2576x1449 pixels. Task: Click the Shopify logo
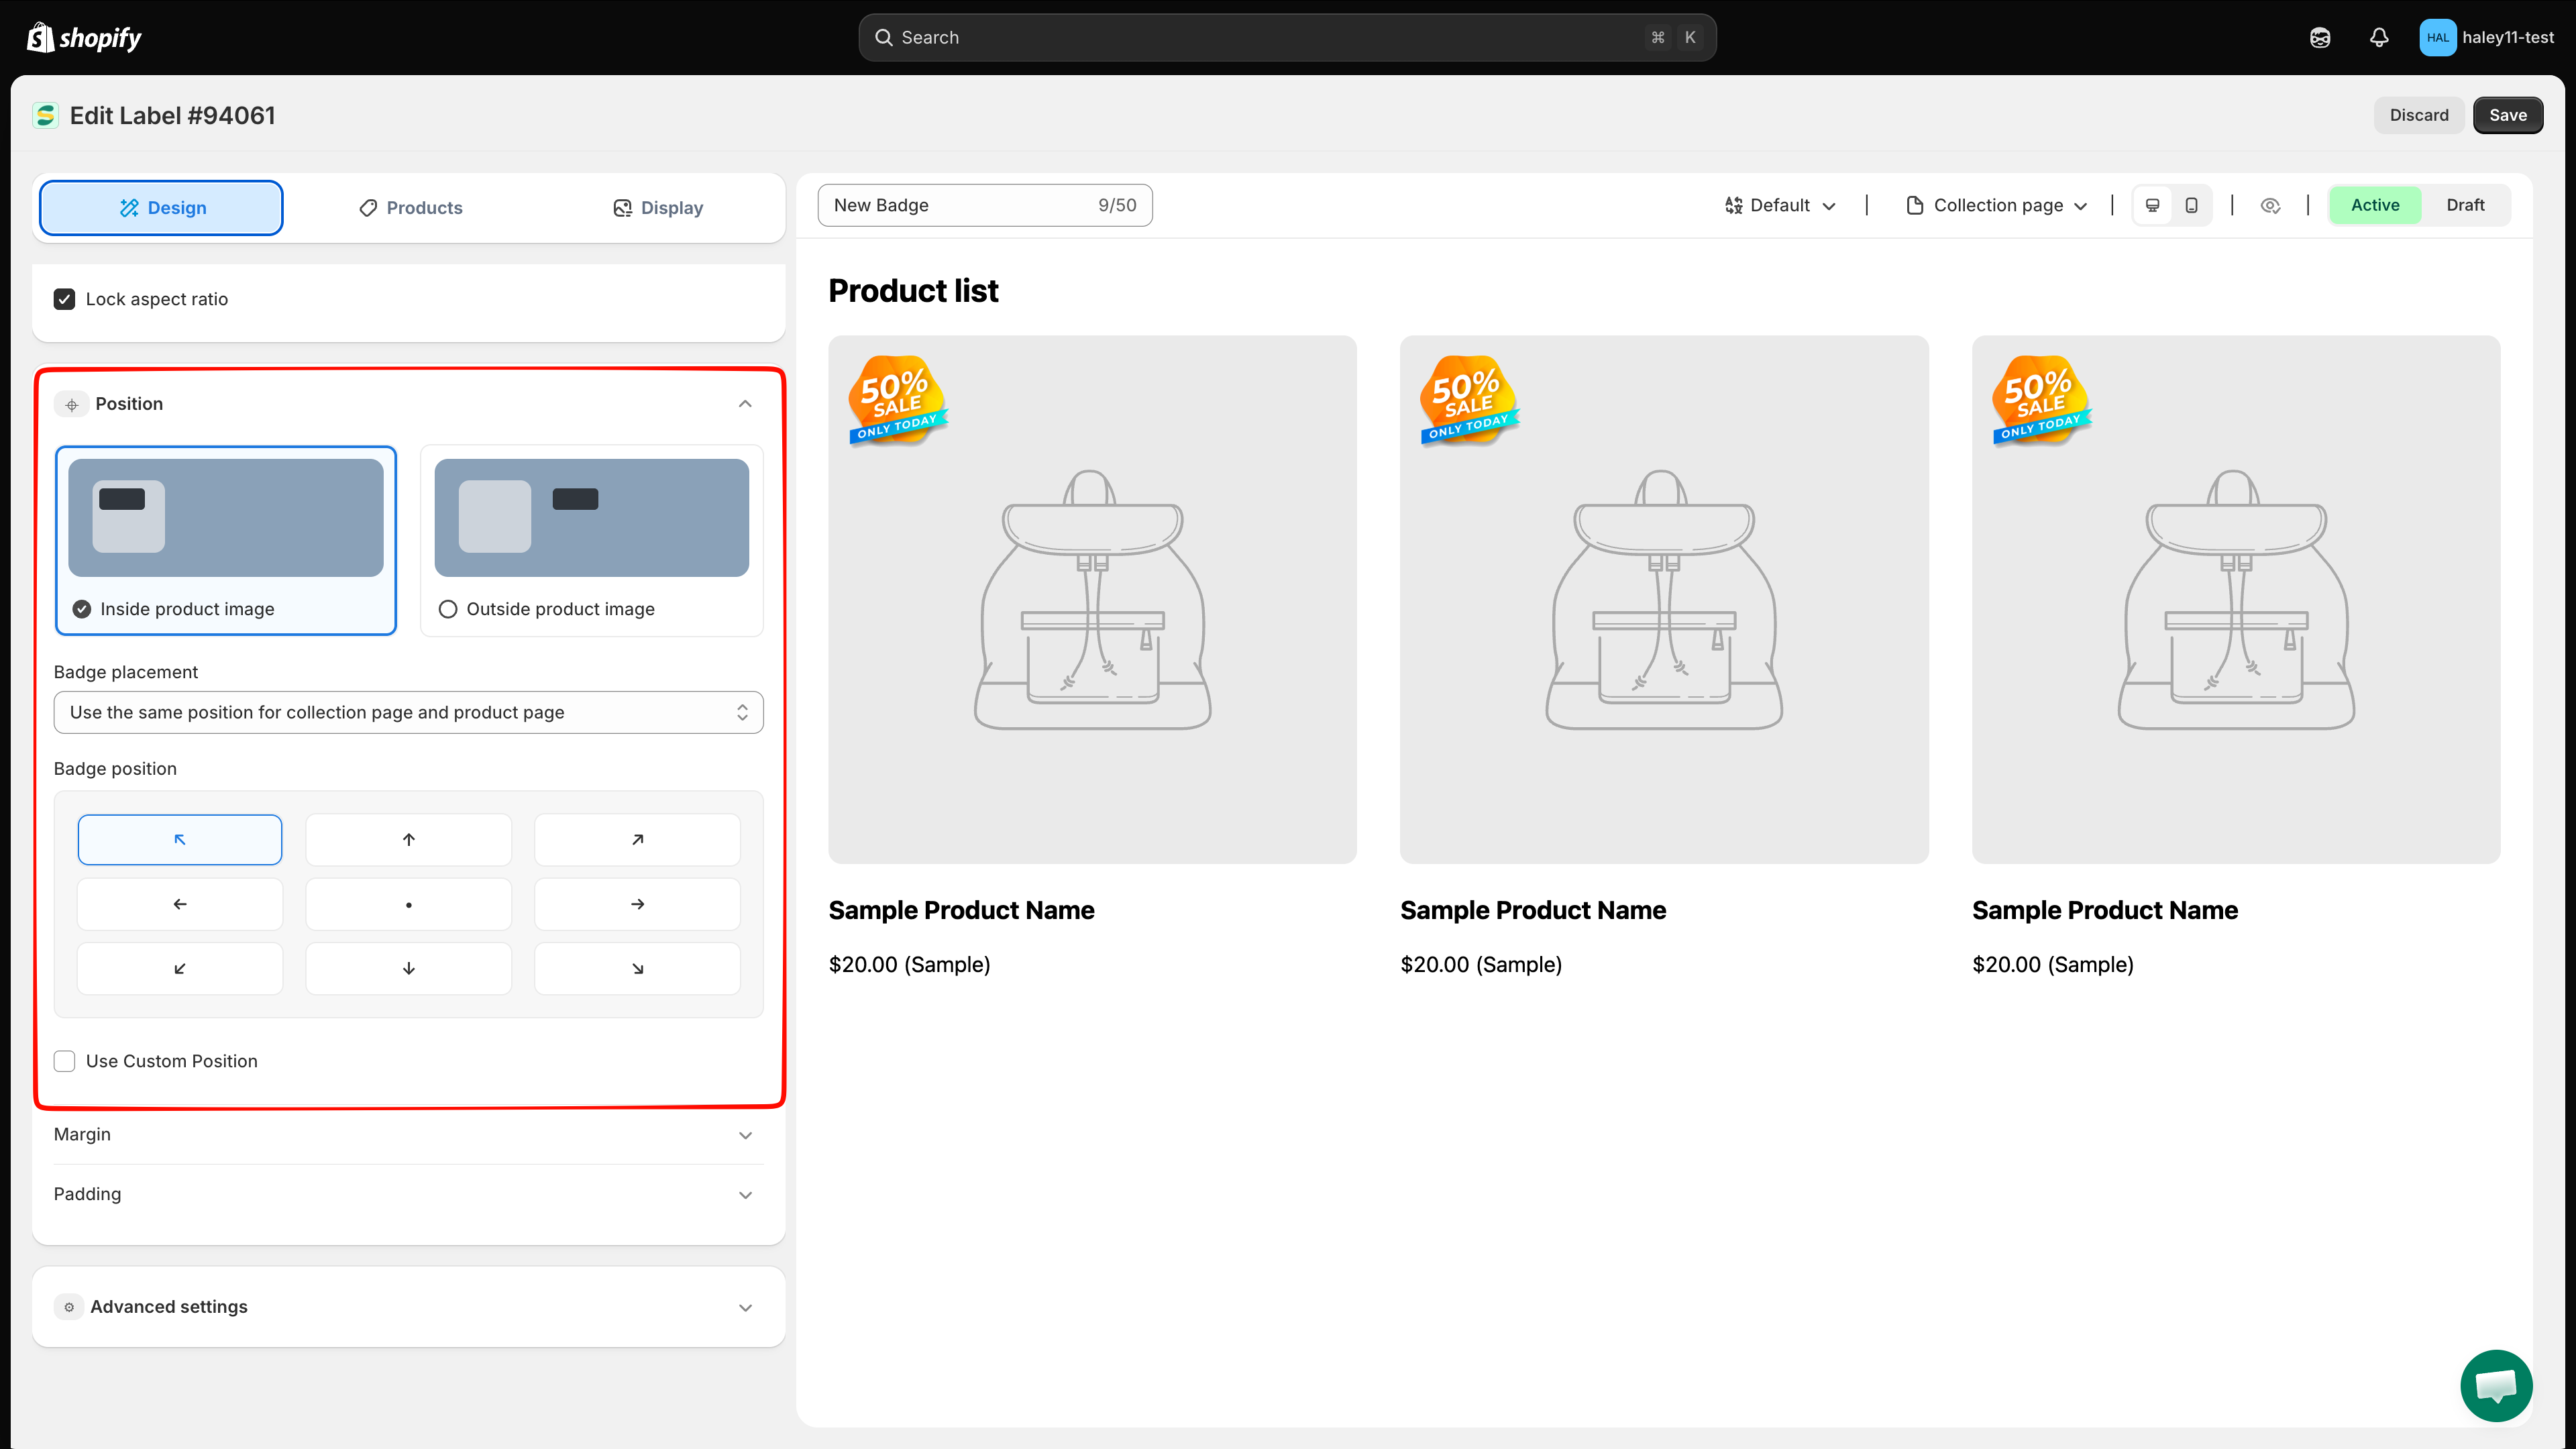point(84,37)
